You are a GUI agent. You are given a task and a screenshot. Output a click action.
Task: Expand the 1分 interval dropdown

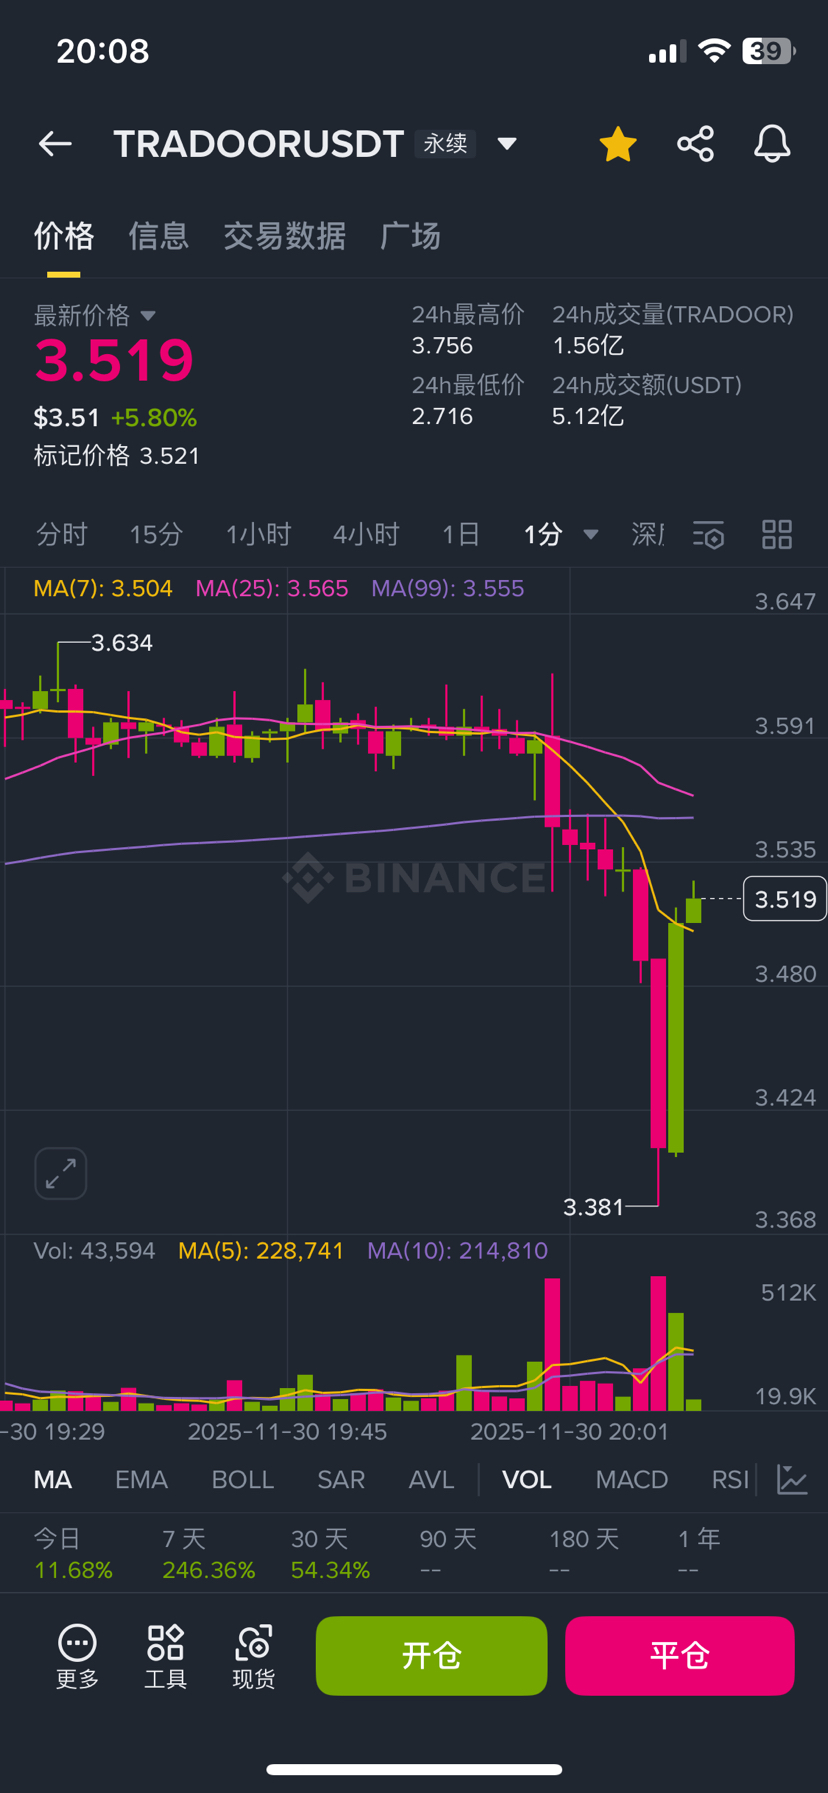point(591,535)
